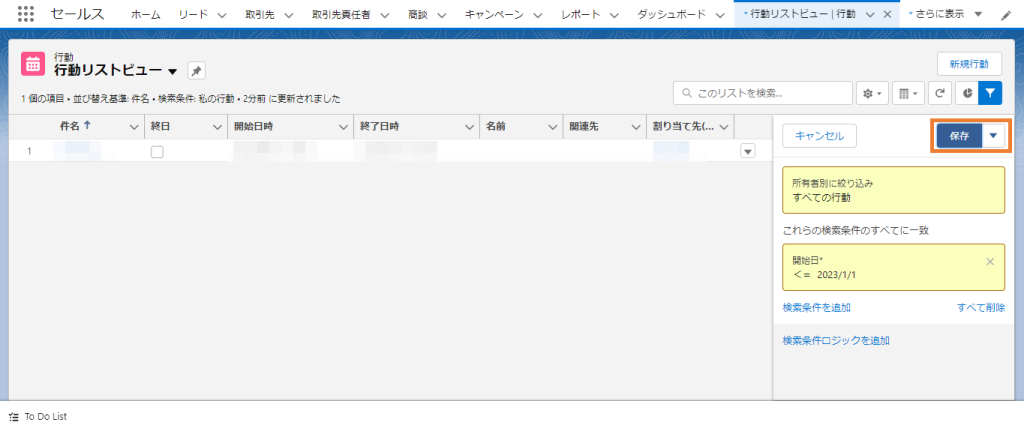This screenshot has width=1024, height=431.
Task: Show the chart panel icon
Action: pos(966,93)
